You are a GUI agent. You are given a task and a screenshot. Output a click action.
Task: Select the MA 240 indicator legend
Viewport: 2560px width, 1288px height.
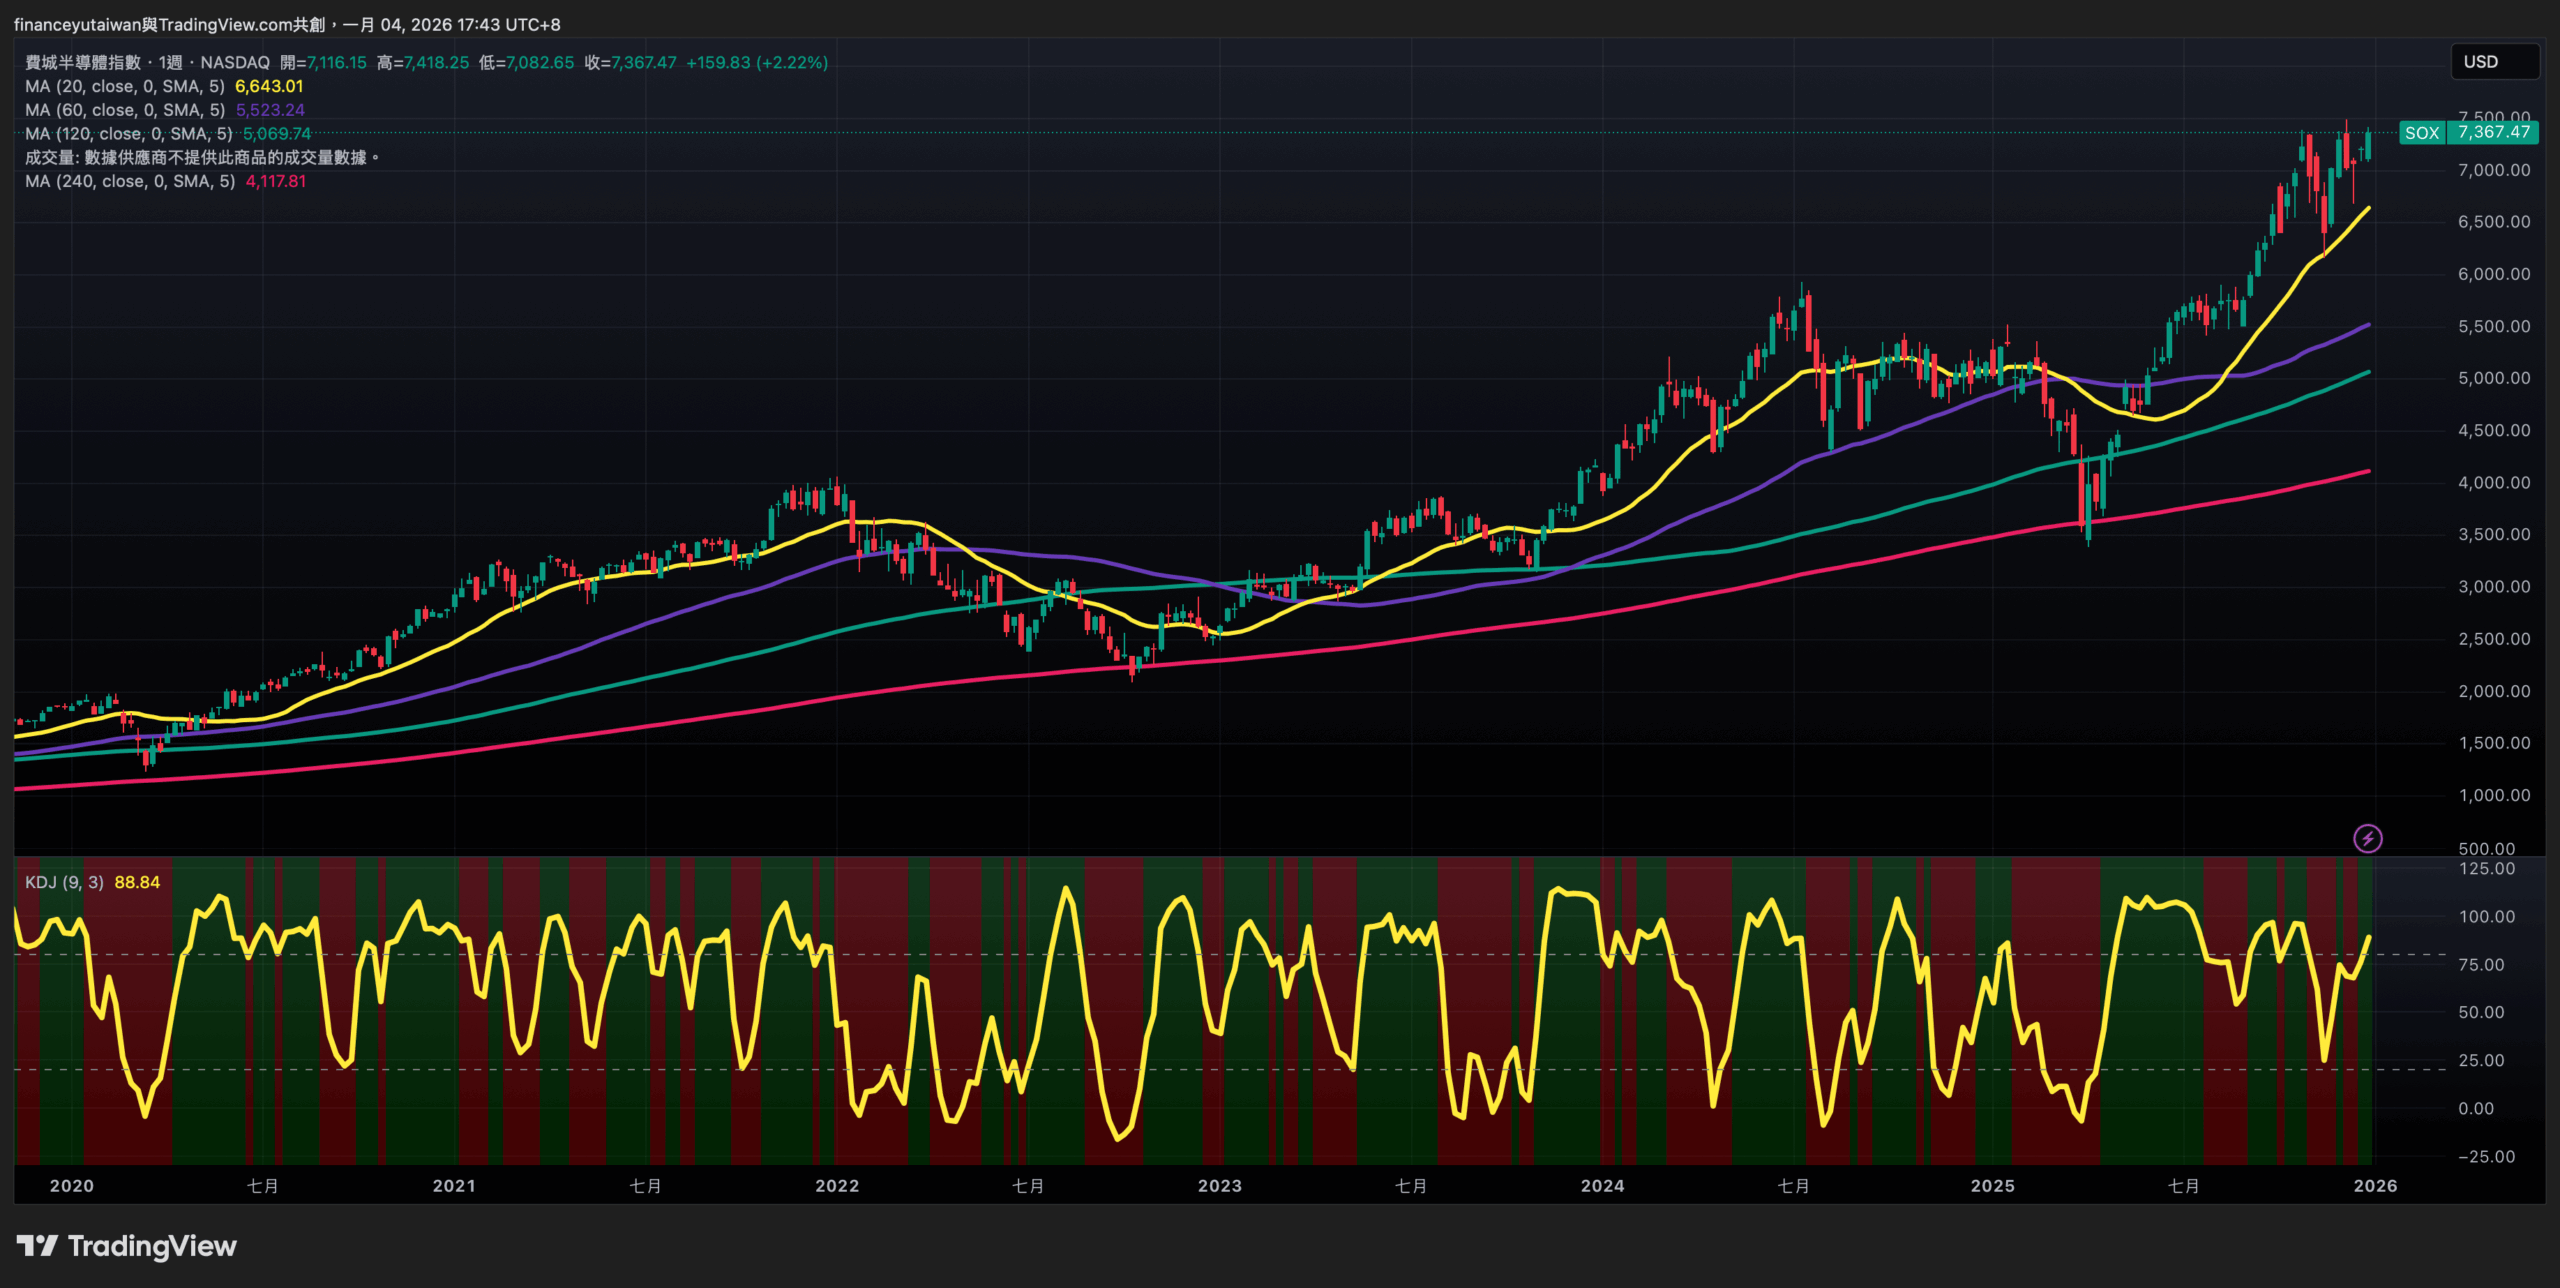point(130,182)
